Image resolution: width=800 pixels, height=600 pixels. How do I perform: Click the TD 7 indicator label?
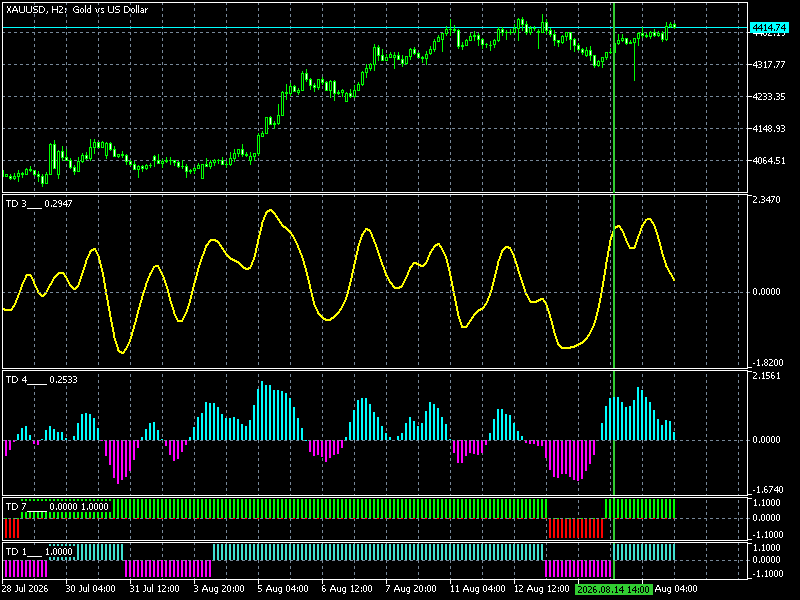(57, 507)
